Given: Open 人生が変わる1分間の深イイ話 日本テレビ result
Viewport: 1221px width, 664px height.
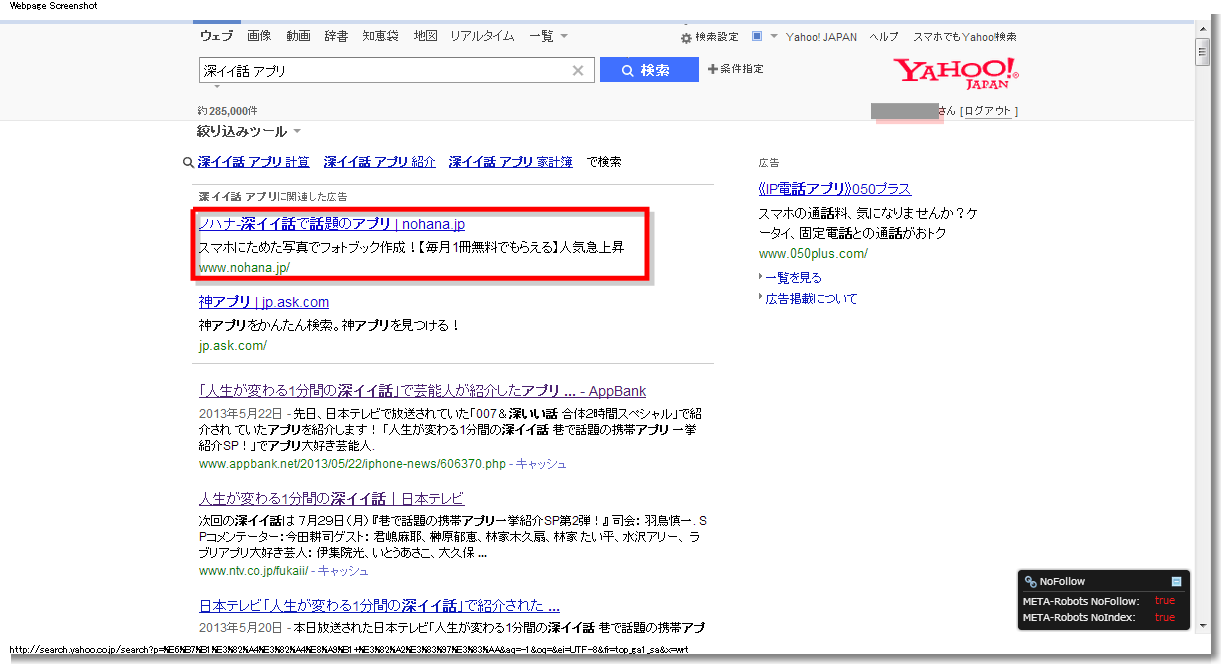Looking at the screenshot, I should pyautogui.click(x=331, y=498).
